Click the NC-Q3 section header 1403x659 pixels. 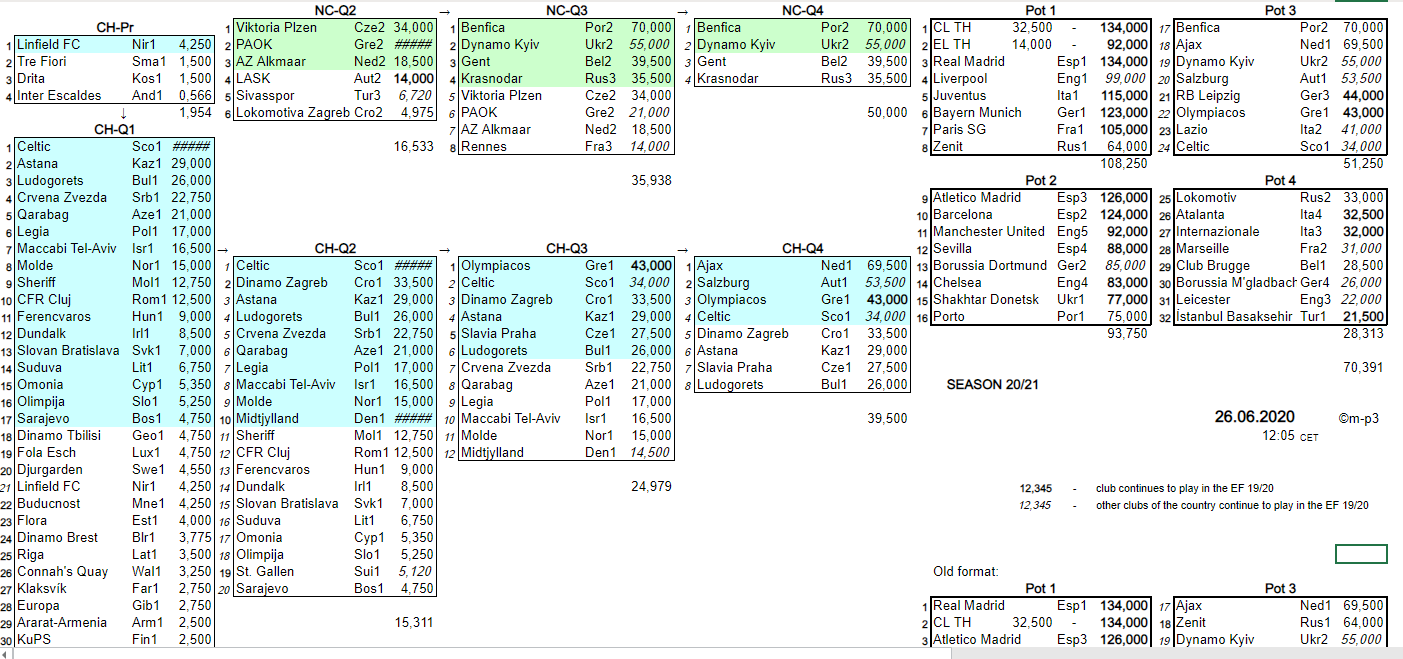click(567, 11)
